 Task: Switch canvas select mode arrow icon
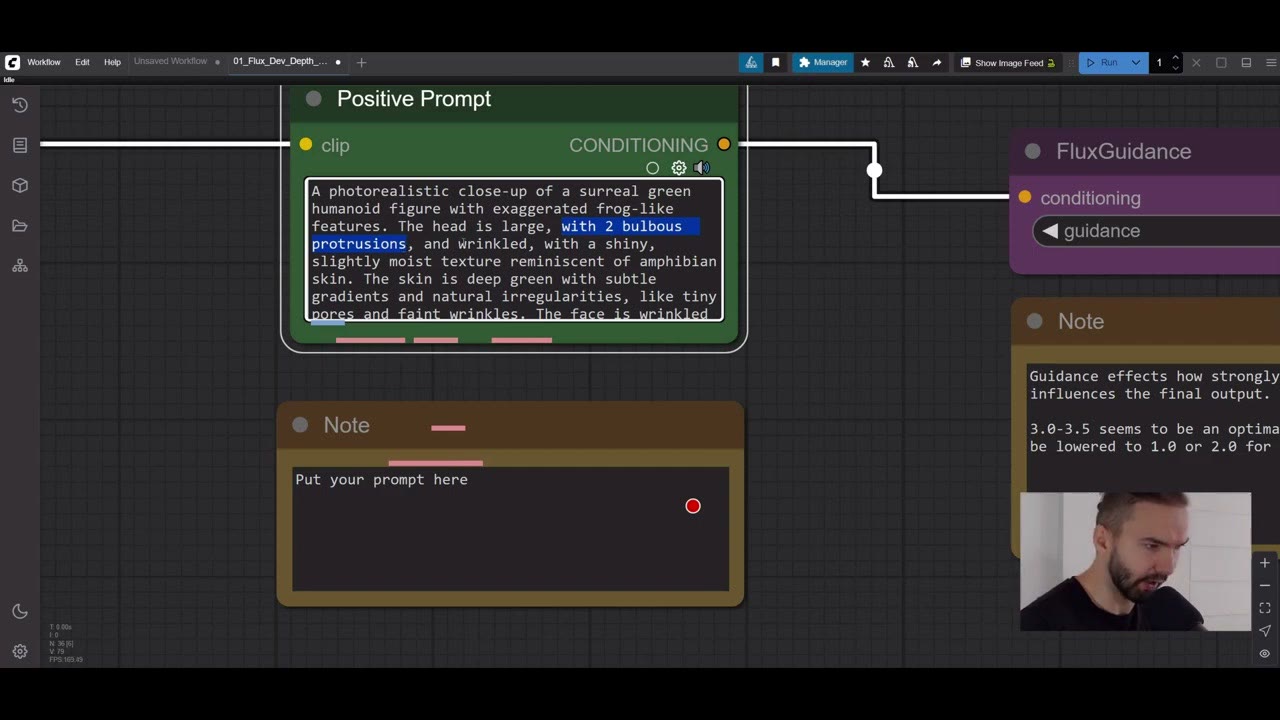coord(1265,631)
